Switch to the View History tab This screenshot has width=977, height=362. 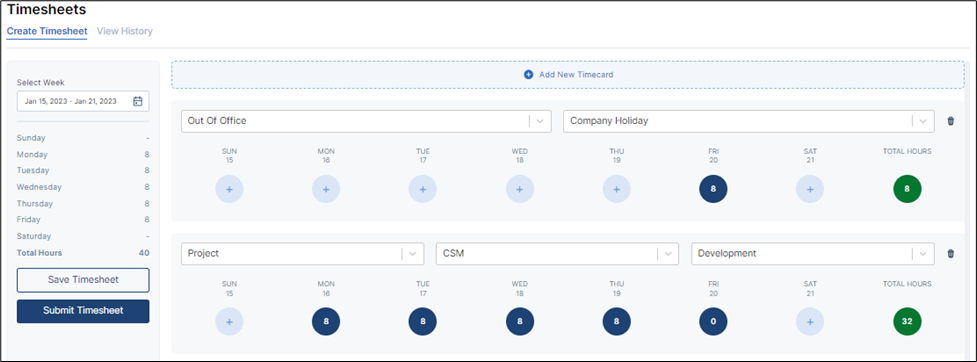click(x=125, y=31)
